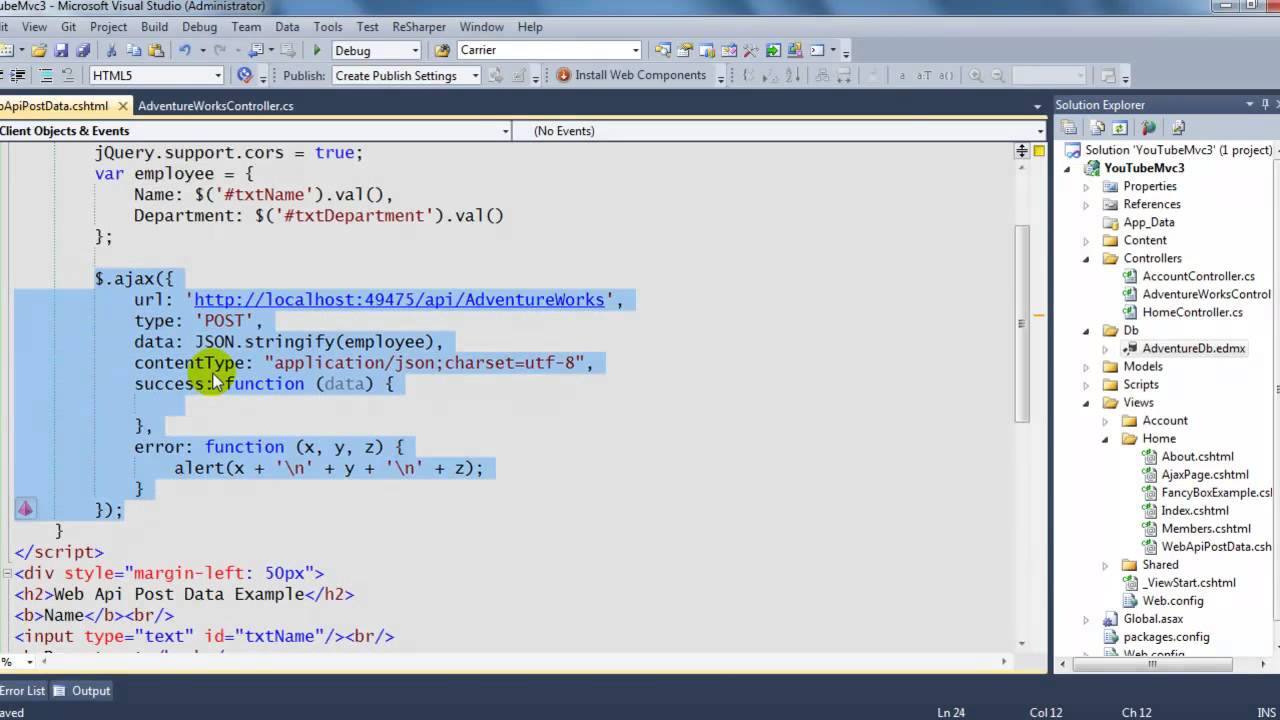Click the Extension Manager green arrow icon
This screenshot has width=1280, height=720.
(773, 50)
